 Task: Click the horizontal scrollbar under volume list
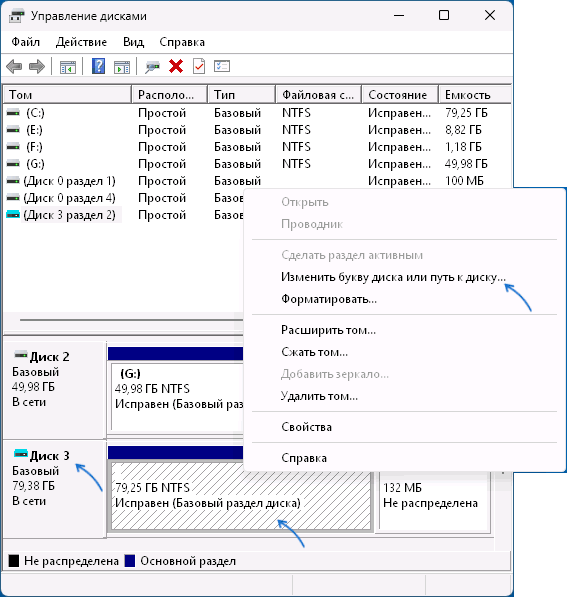(x=131, y=320)
